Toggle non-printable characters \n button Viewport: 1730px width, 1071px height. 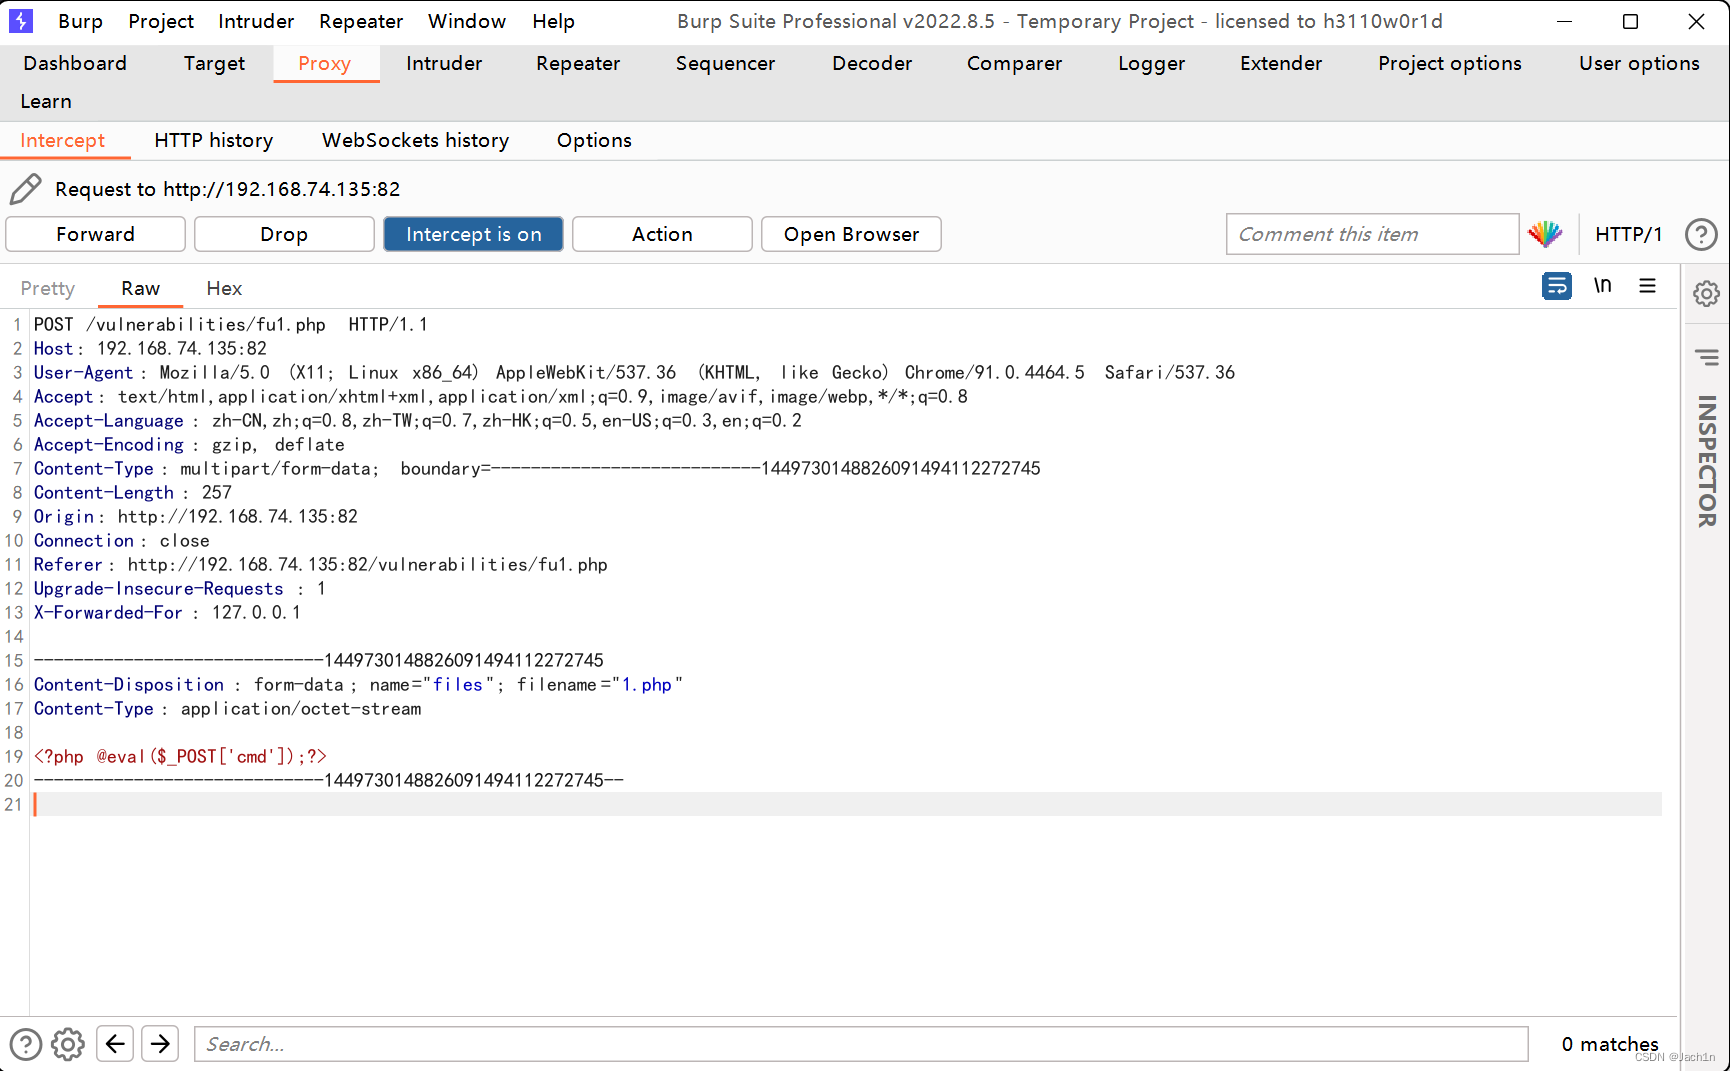point(1603,286)
